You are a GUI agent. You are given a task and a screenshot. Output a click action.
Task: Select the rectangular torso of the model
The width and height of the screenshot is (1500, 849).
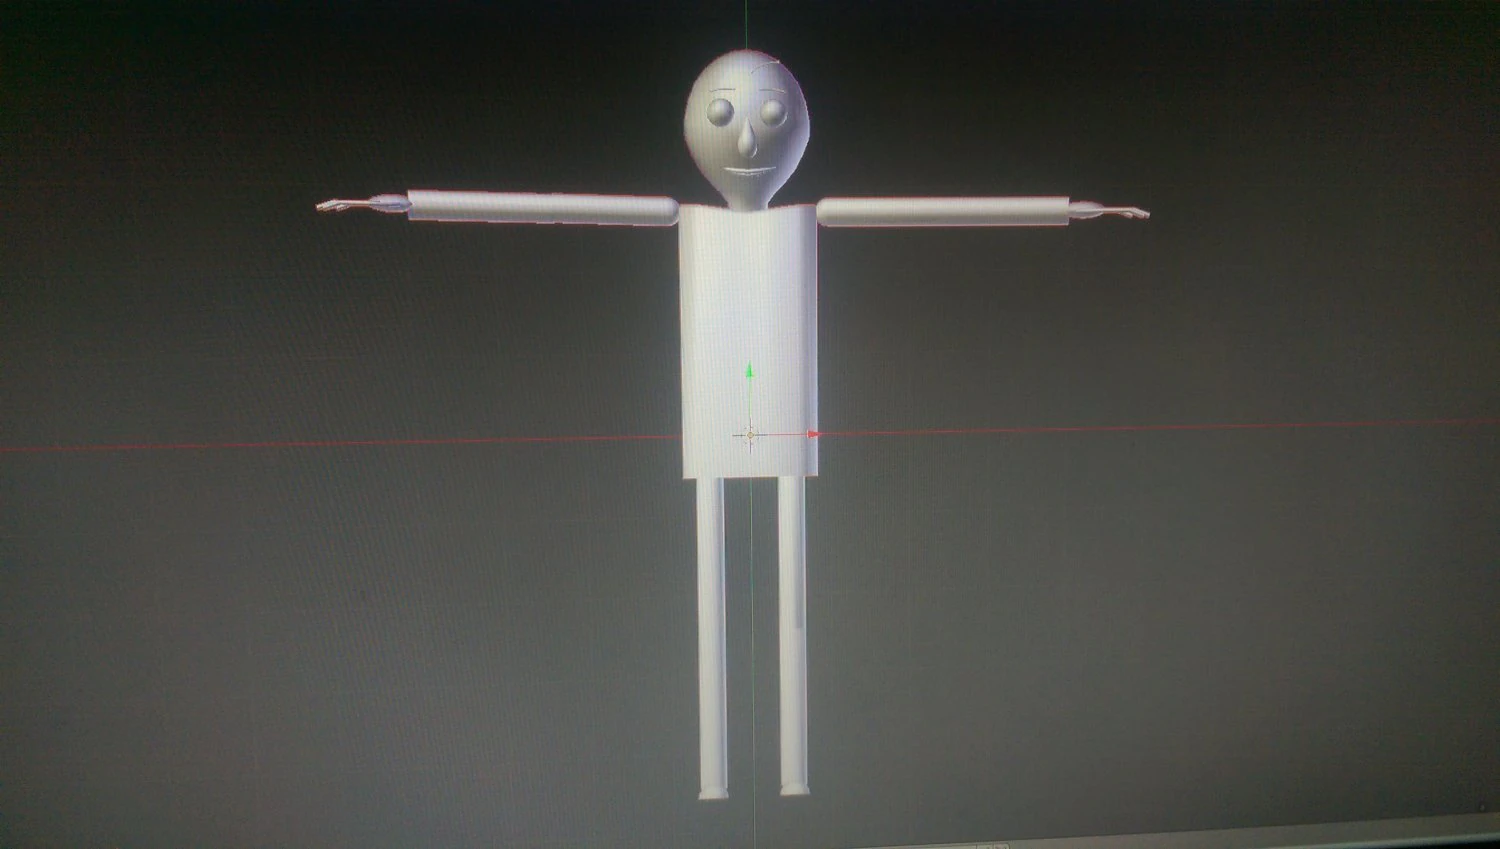pyautogui.click(x=750, y=340)
